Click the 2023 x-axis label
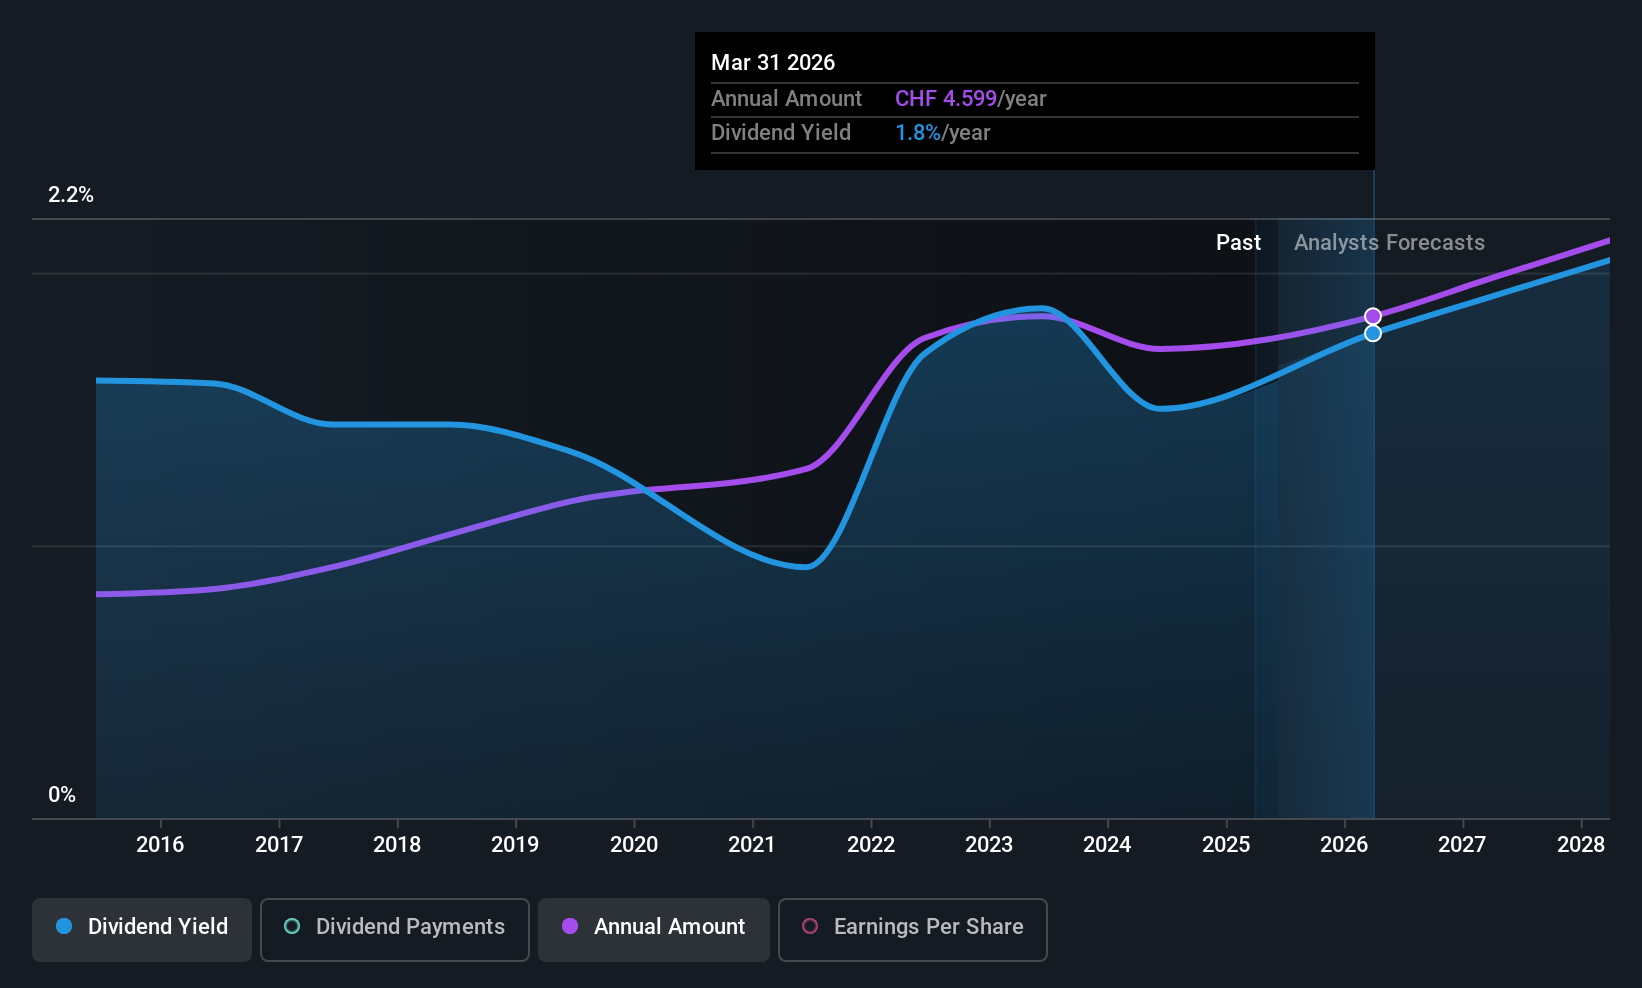 tap(989, 845)
